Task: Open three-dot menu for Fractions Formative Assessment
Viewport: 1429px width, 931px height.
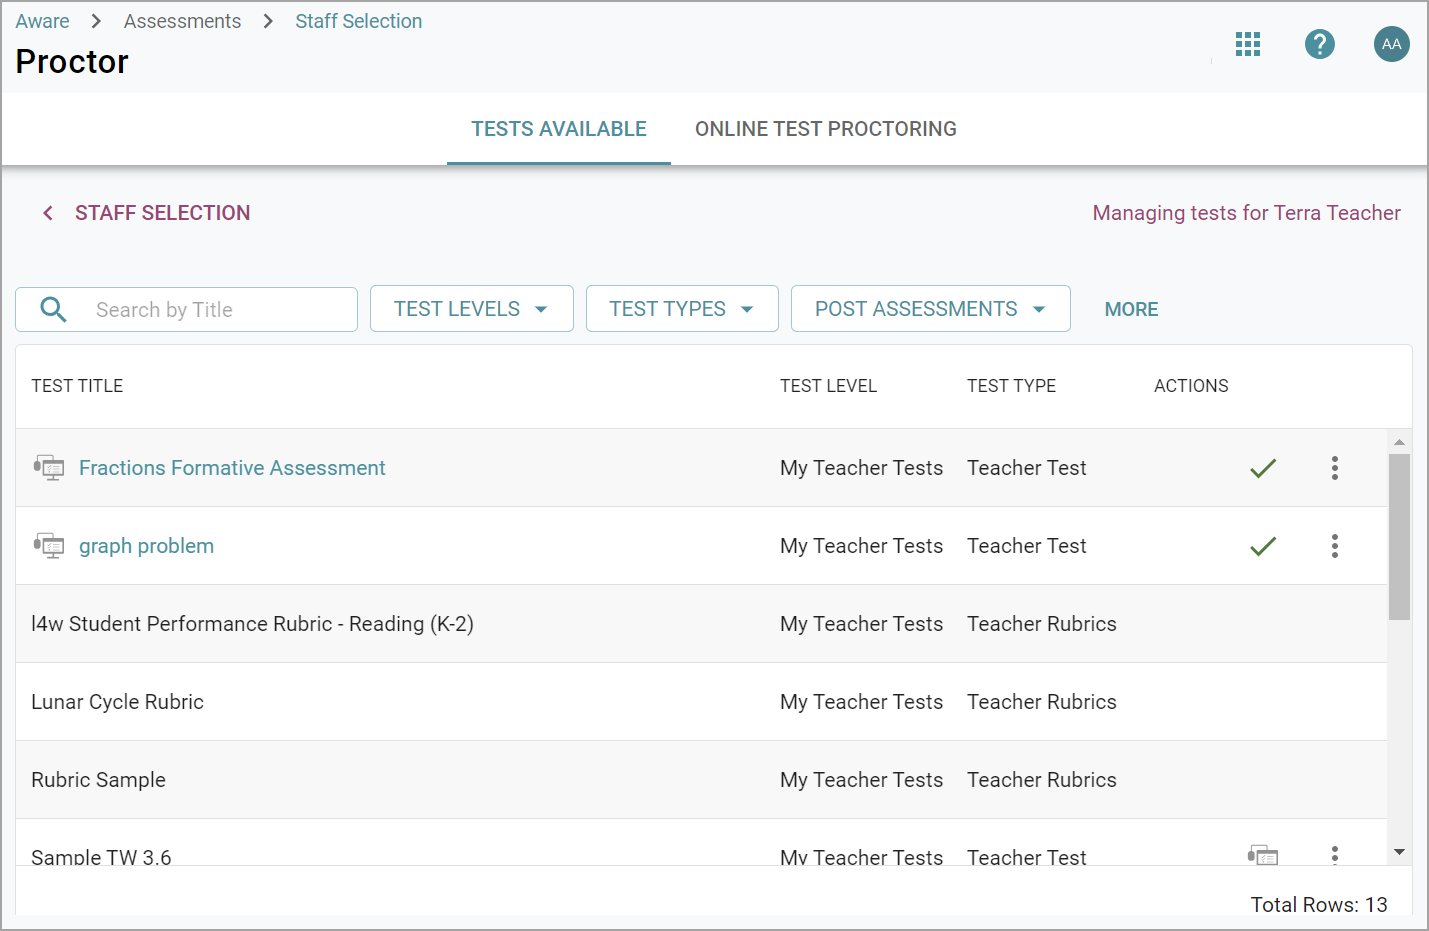Action: [x=1334, y=468]
